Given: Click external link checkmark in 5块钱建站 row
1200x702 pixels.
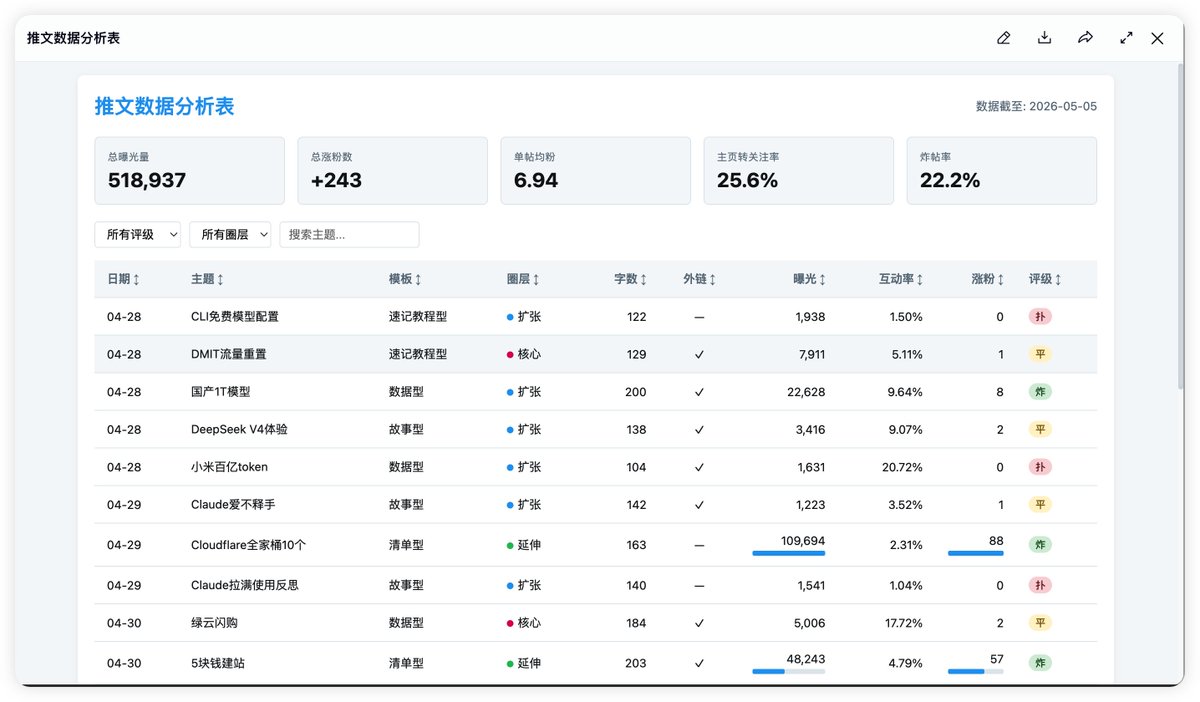Looking at the screenshot, I should point(699,663).
